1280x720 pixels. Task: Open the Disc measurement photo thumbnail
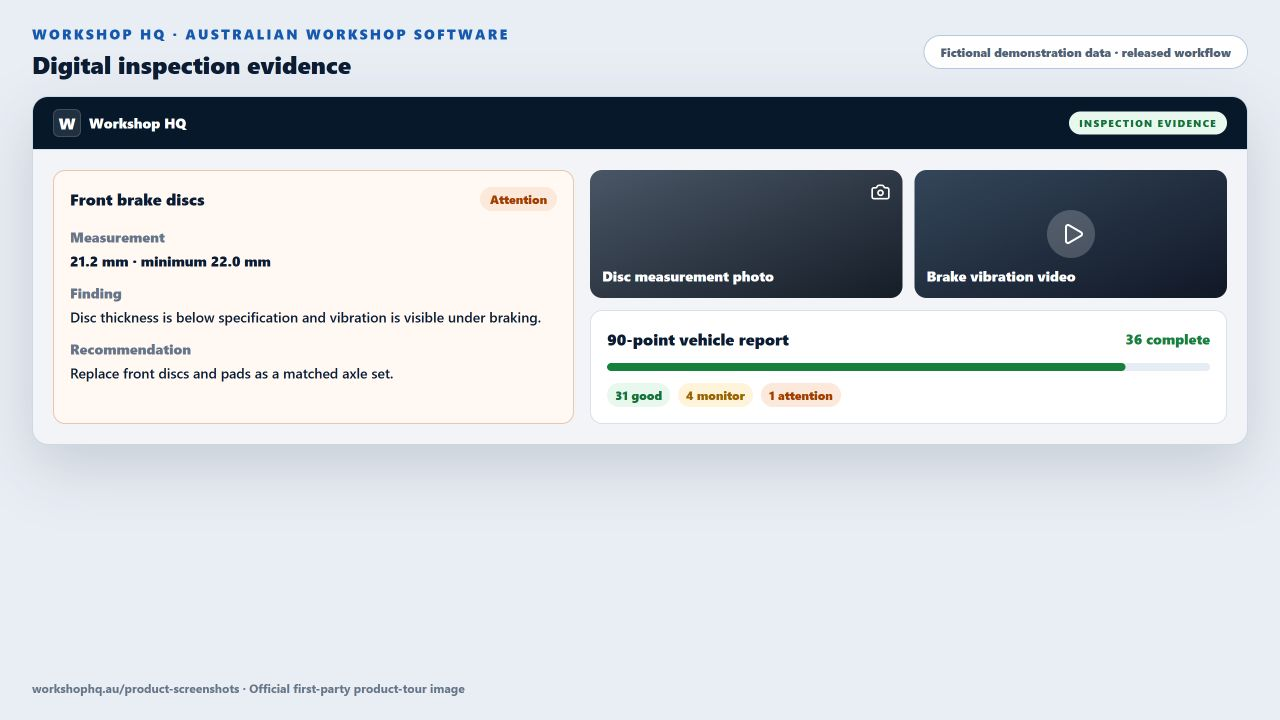(746, 234)
